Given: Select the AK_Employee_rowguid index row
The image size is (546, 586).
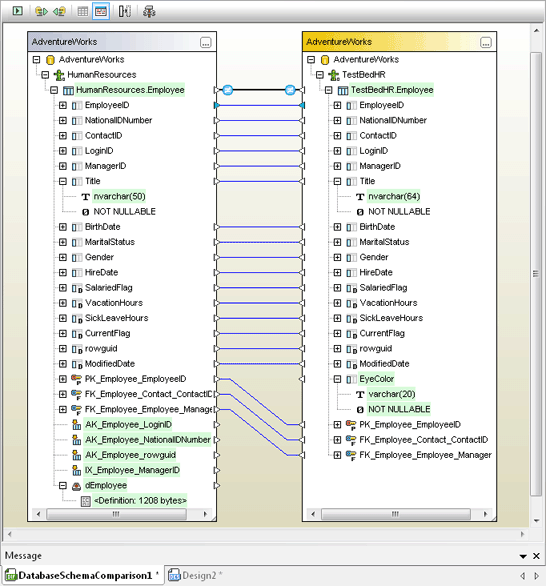Looking at the screenshot, I should 130,455.
